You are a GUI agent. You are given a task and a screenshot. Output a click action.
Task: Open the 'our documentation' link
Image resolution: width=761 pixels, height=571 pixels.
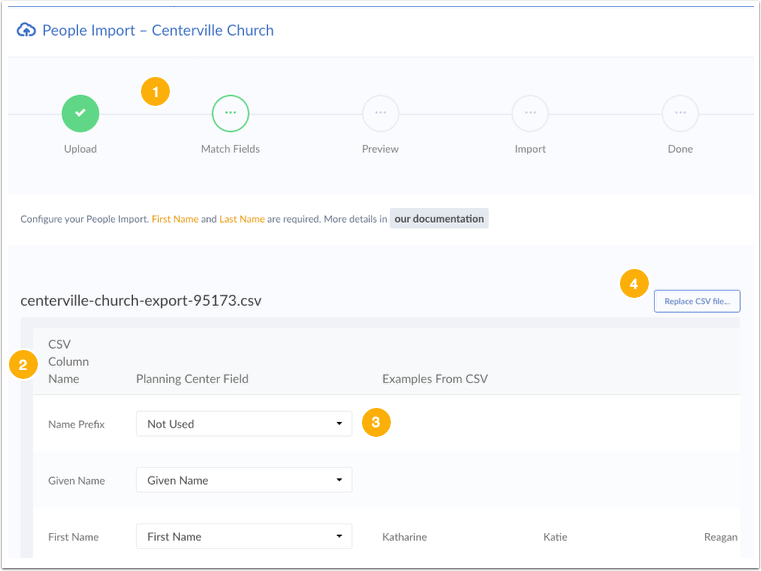439,219
